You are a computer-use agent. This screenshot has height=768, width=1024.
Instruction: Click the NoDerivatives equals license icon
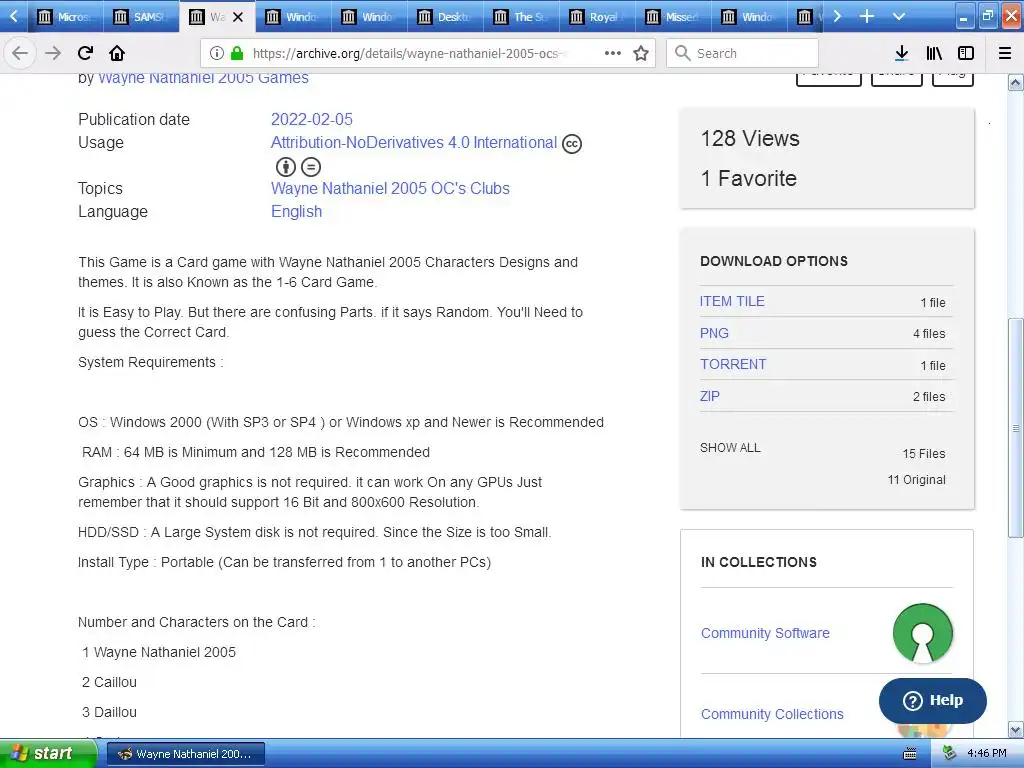[x=311, y=167]
